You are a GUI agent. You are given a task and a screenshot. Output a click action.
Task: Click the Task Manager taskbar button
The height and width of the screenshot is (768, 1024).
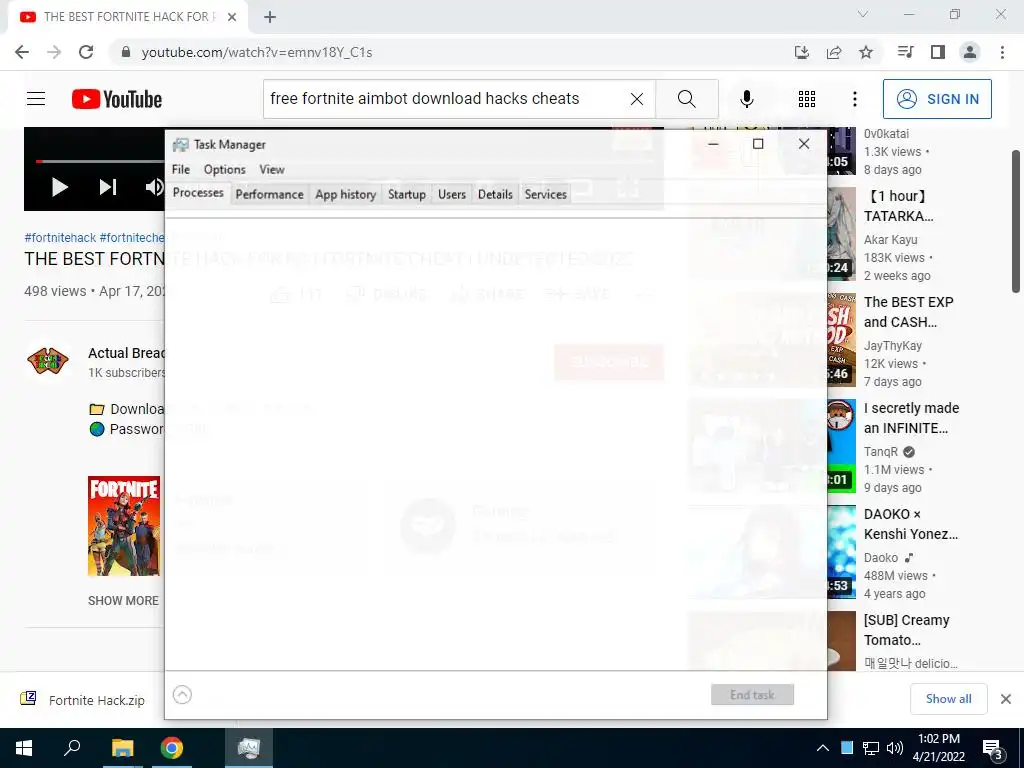(249, 748)
